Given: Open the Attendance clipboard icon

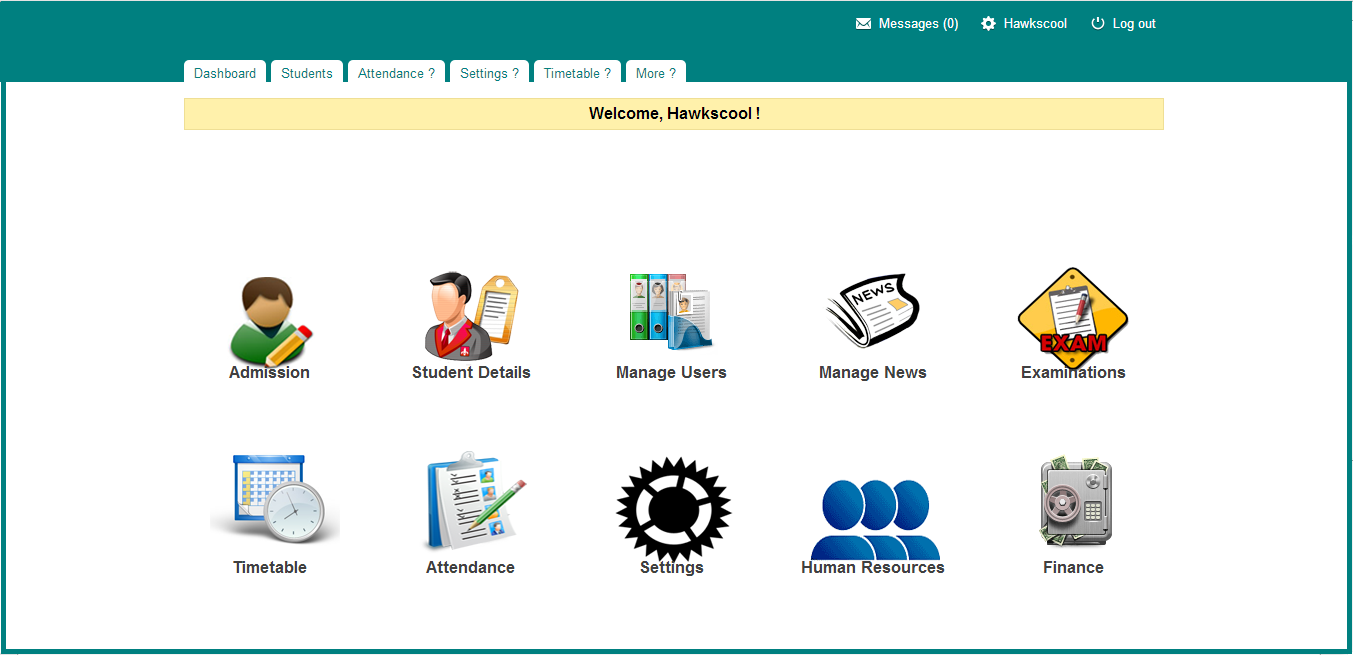Looking at the screenshot, I should (x=471, y=500).
